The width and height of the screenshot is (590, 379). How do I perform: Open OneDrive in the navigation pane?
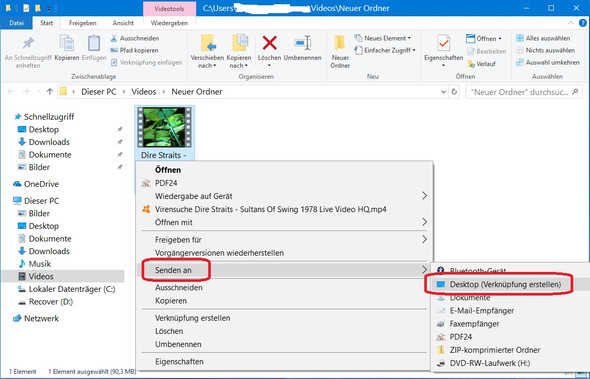click(36, 184)
